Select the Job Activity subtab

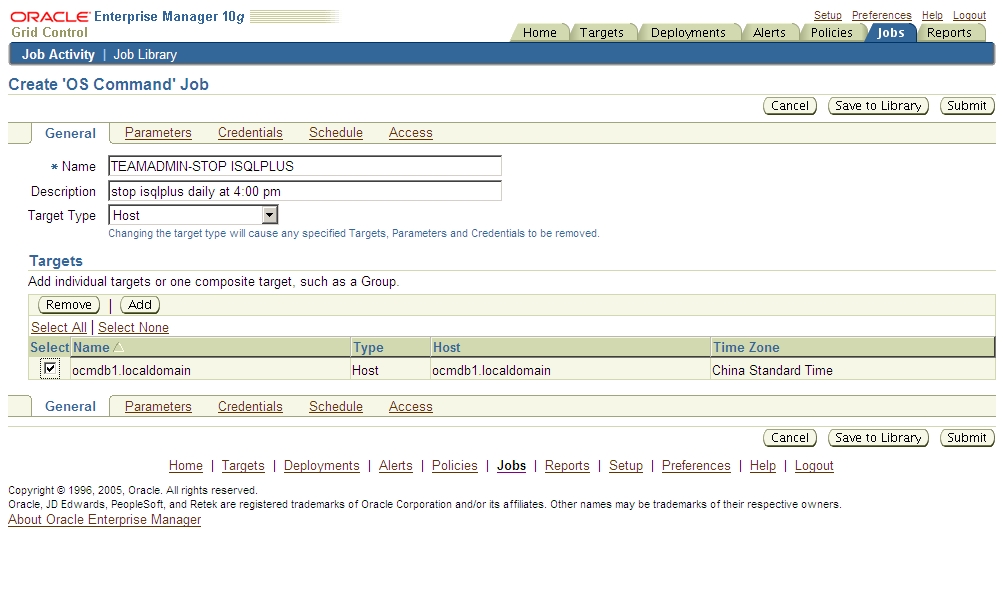coord(58,54)
